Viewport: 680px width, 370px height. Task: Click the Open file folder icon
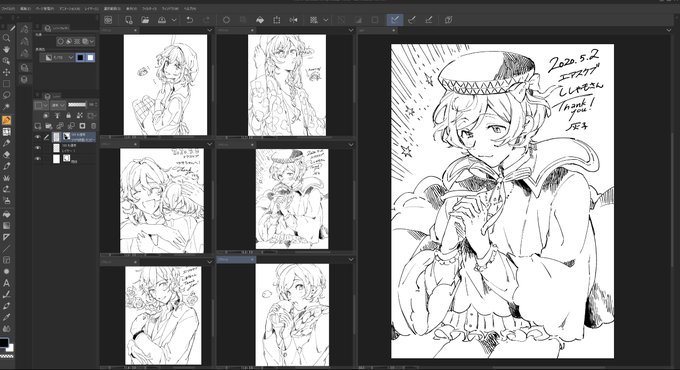tap(145, 20)
